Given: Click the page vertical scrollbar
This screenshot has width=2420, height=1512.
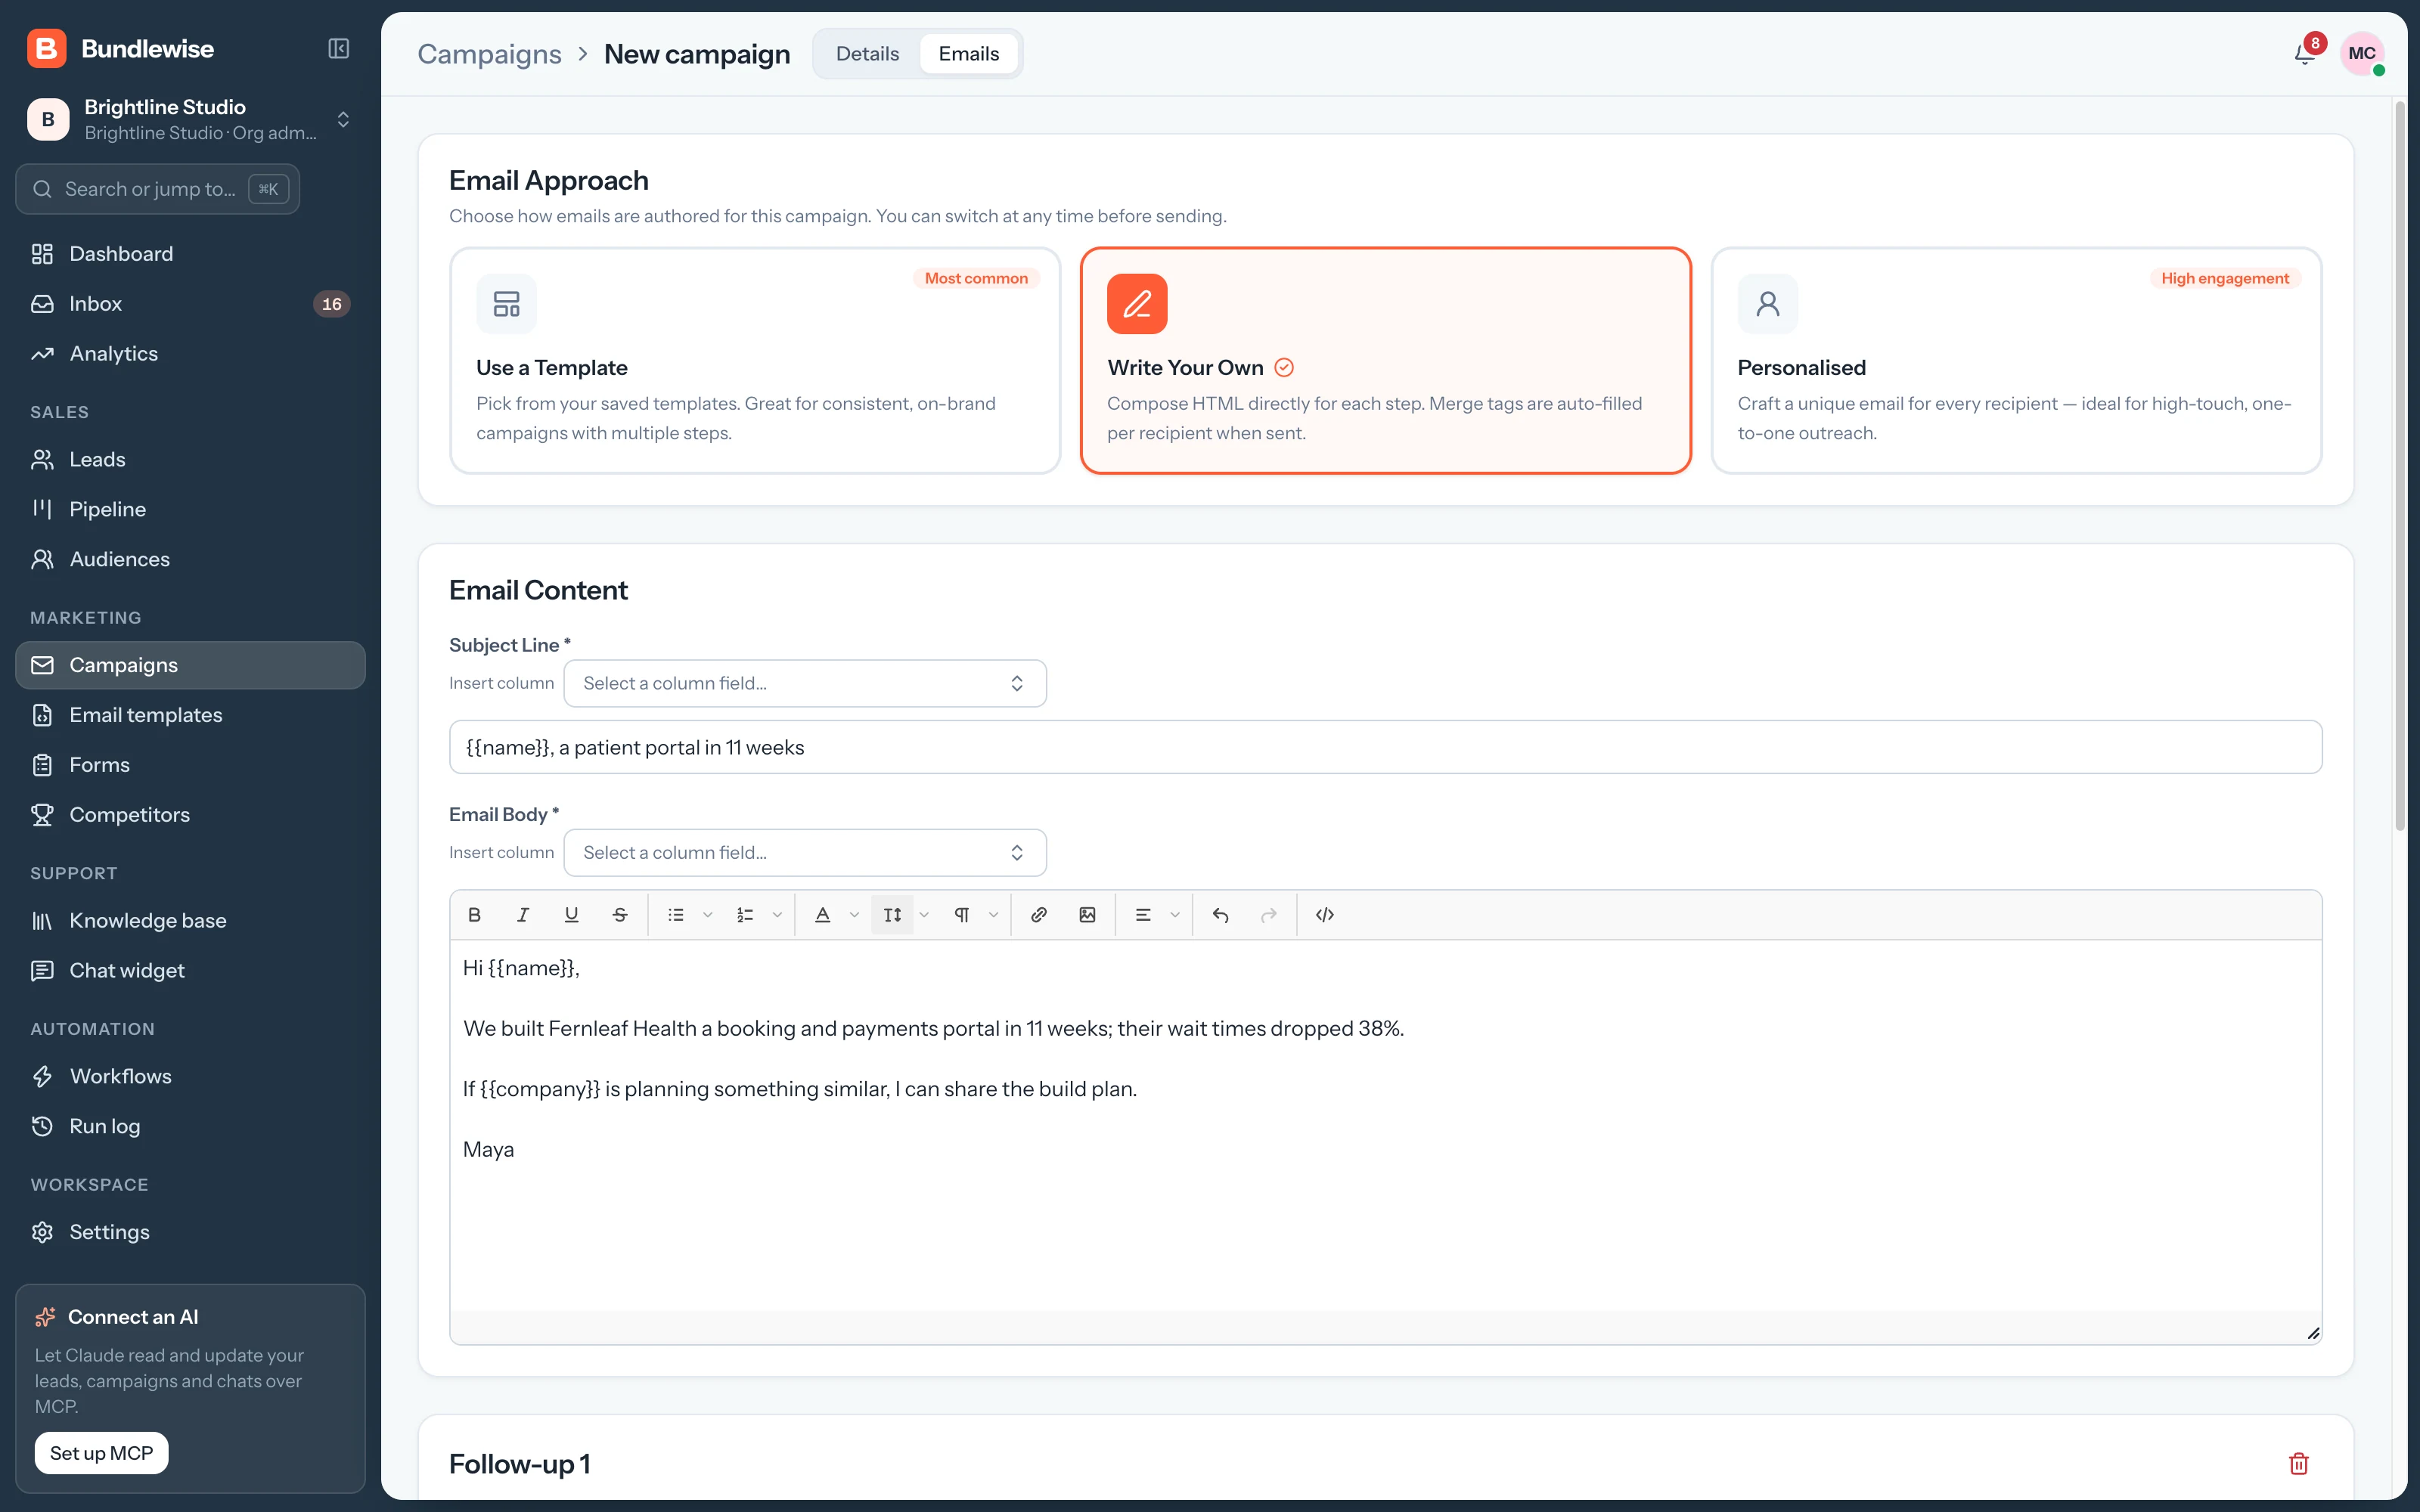Looking at the screenshot, I should tap(2400, 465).
